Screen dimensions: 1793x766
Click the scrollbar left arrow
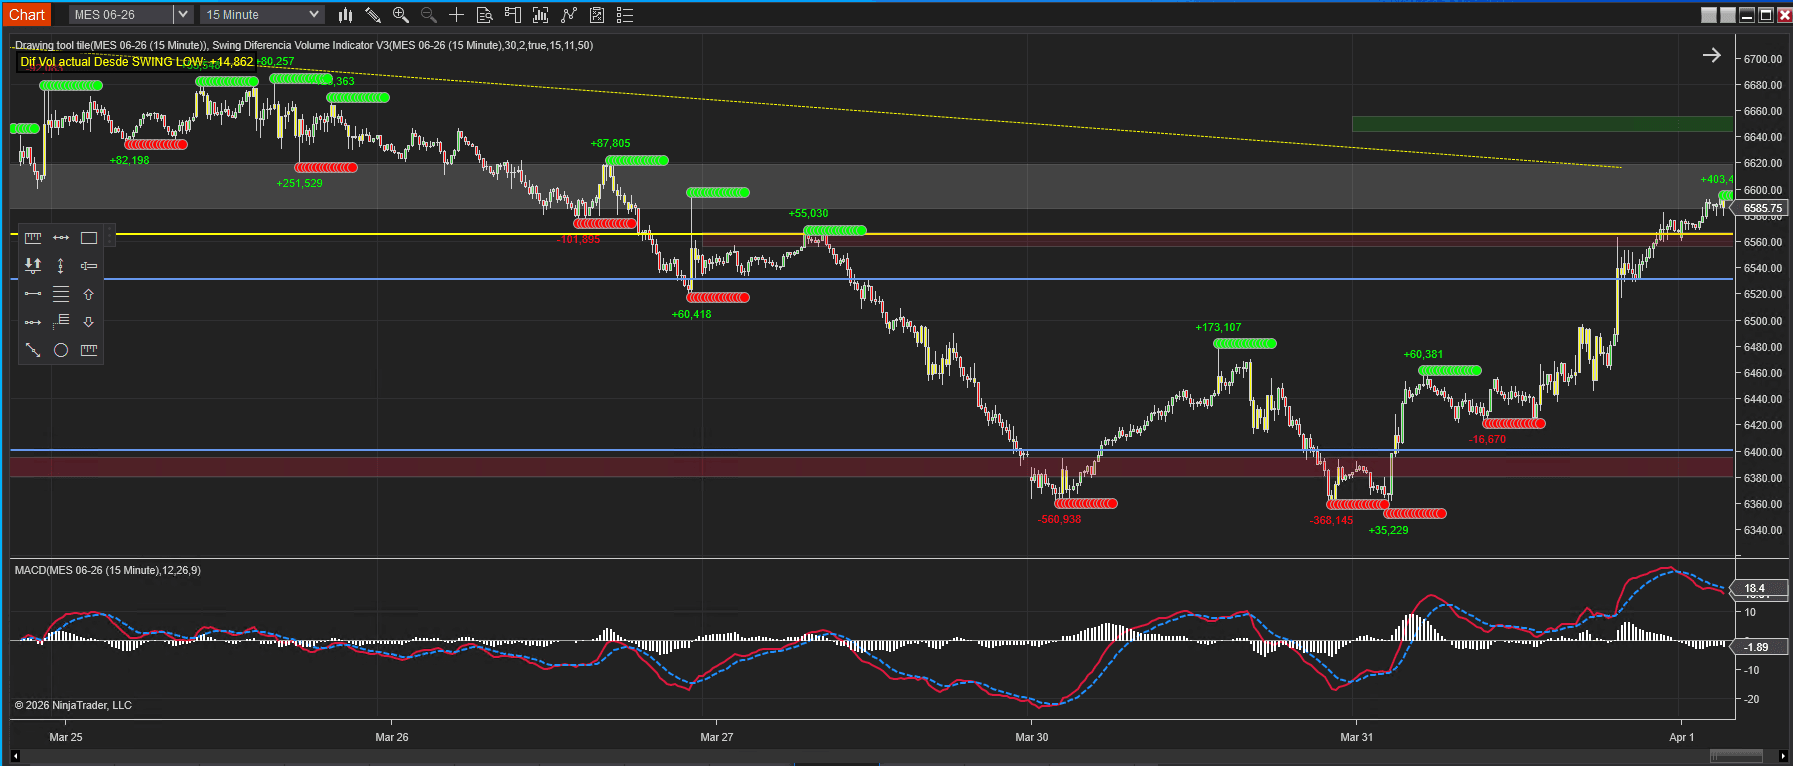tap(14, 756)
